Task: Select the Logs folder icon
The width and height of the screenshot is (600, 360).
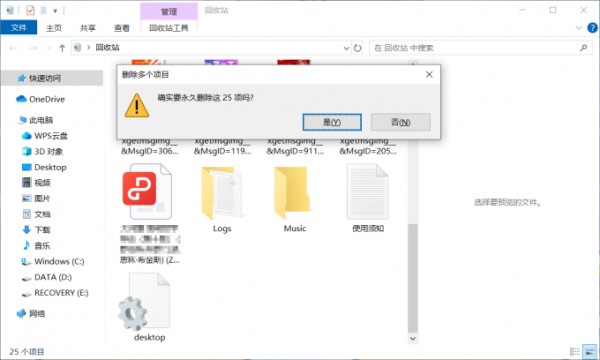Action: coord(222,193)
